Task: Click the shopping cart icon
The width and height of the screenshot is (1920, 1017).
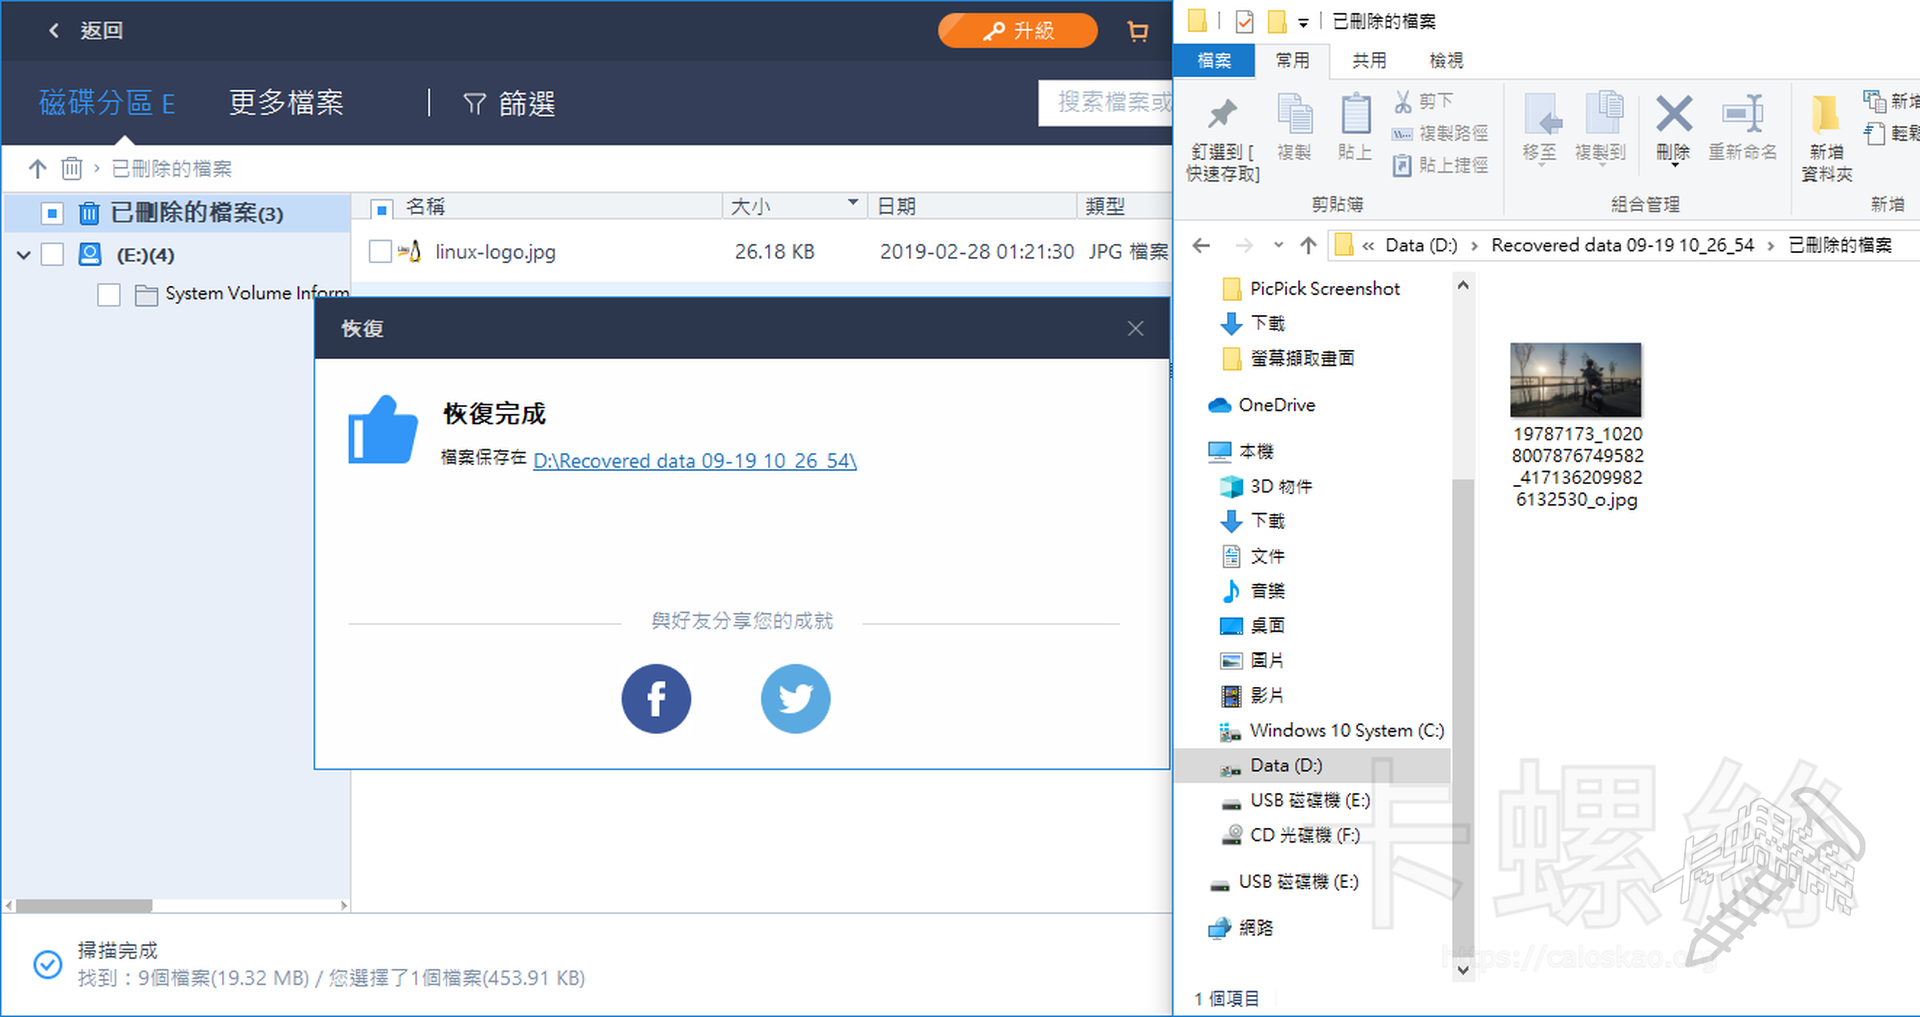Action: pos(1137,31)
